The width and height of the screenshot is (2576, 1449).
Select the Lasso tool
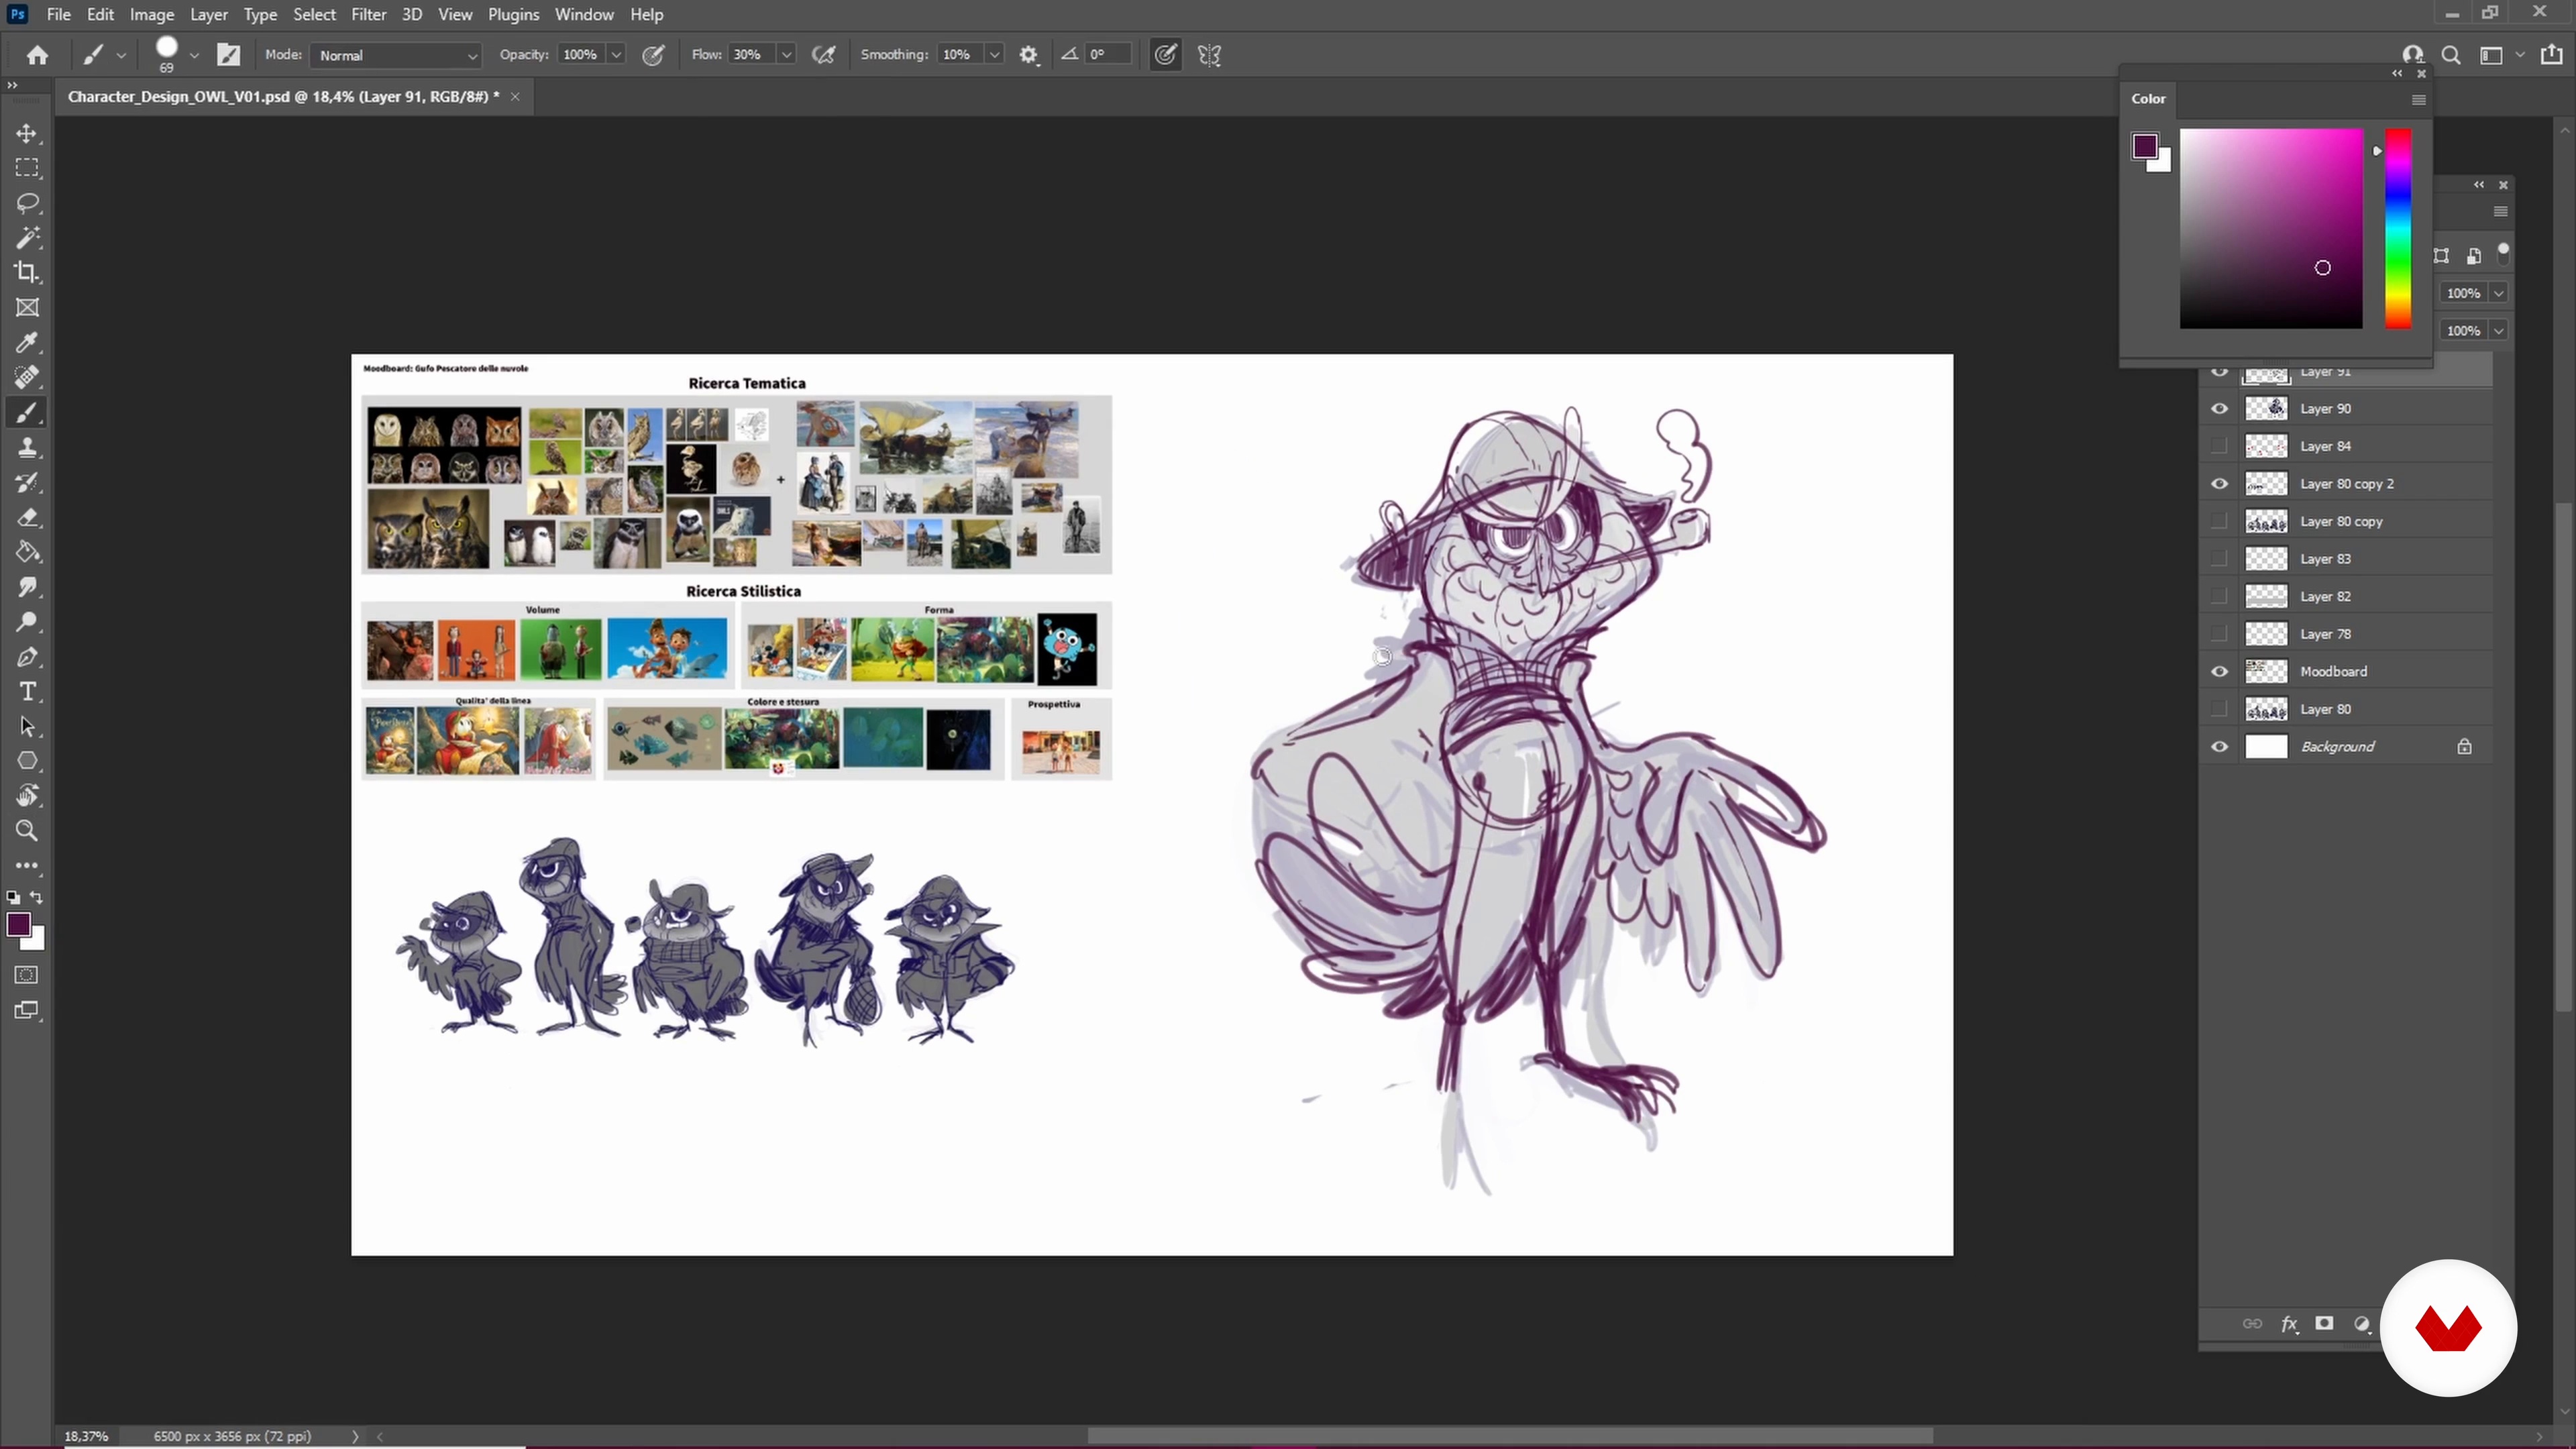[x=27, y=203]
